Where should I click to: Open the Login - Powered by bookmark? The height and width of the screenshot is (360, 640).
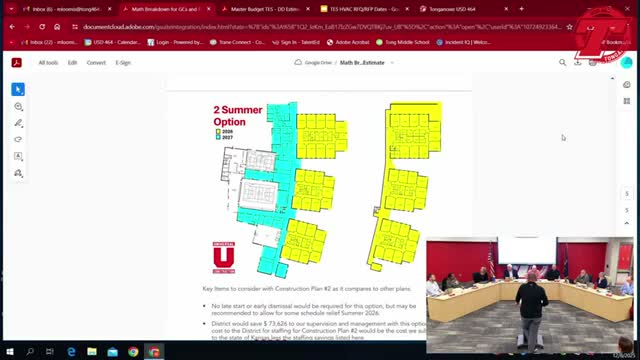coord(176,42)
